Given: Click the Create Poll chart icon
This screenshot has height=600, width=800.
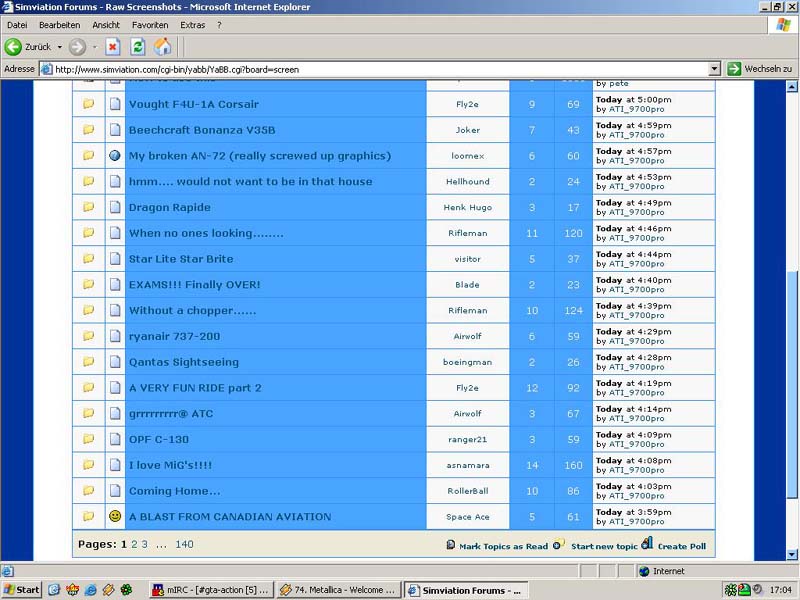Looking at the screenshot, I should click(647, 544).
